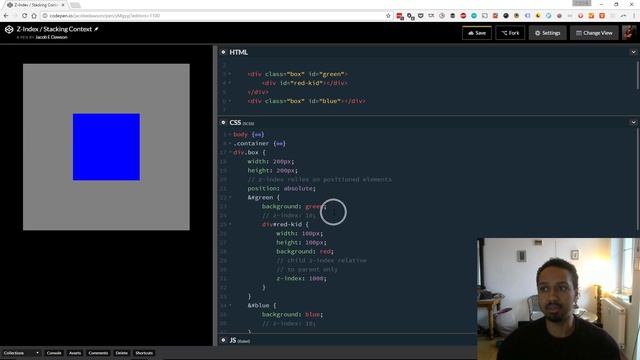Open the user avatar menu

tap(629, 33)
